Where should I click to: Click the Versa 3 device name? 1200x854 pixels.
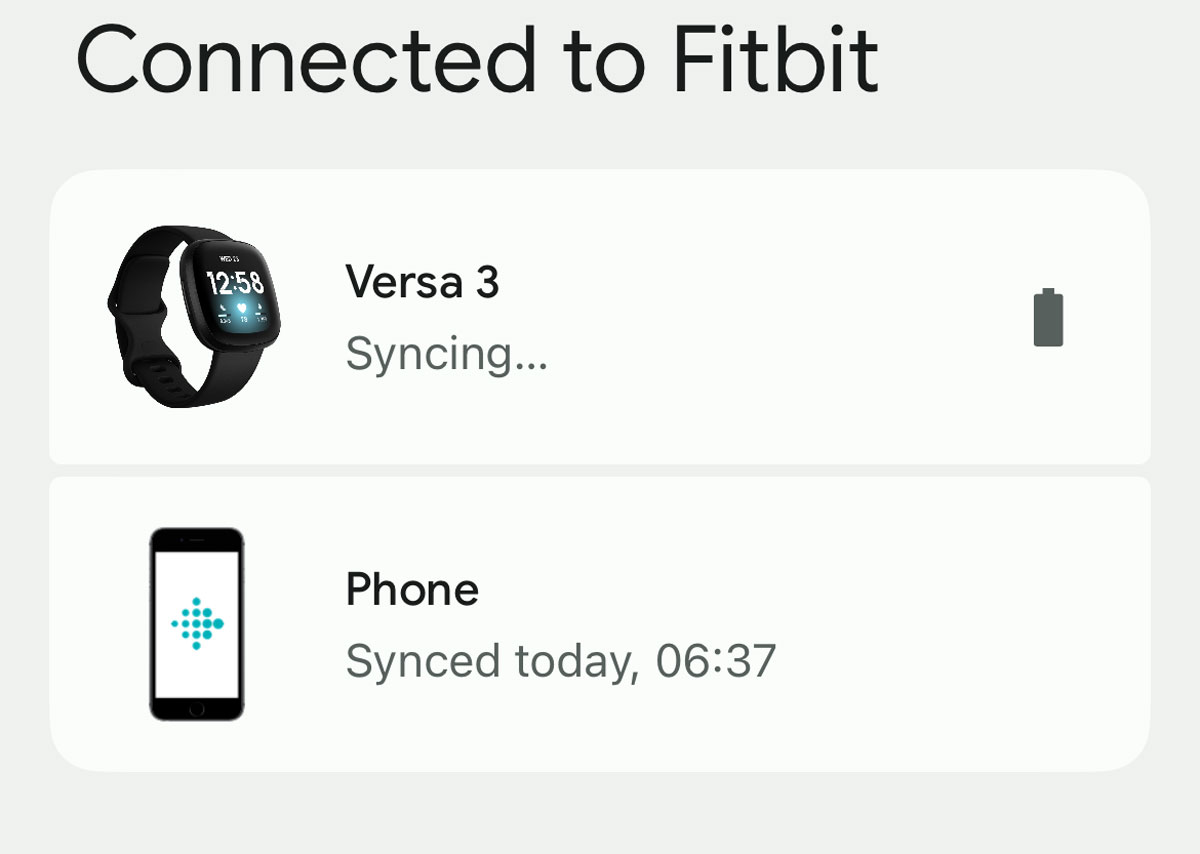[x=420, y=283]
